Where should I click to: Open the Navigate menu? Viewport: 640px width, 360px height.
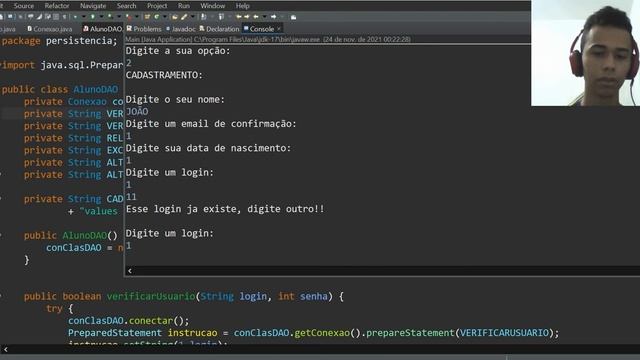tap(93, 6)
